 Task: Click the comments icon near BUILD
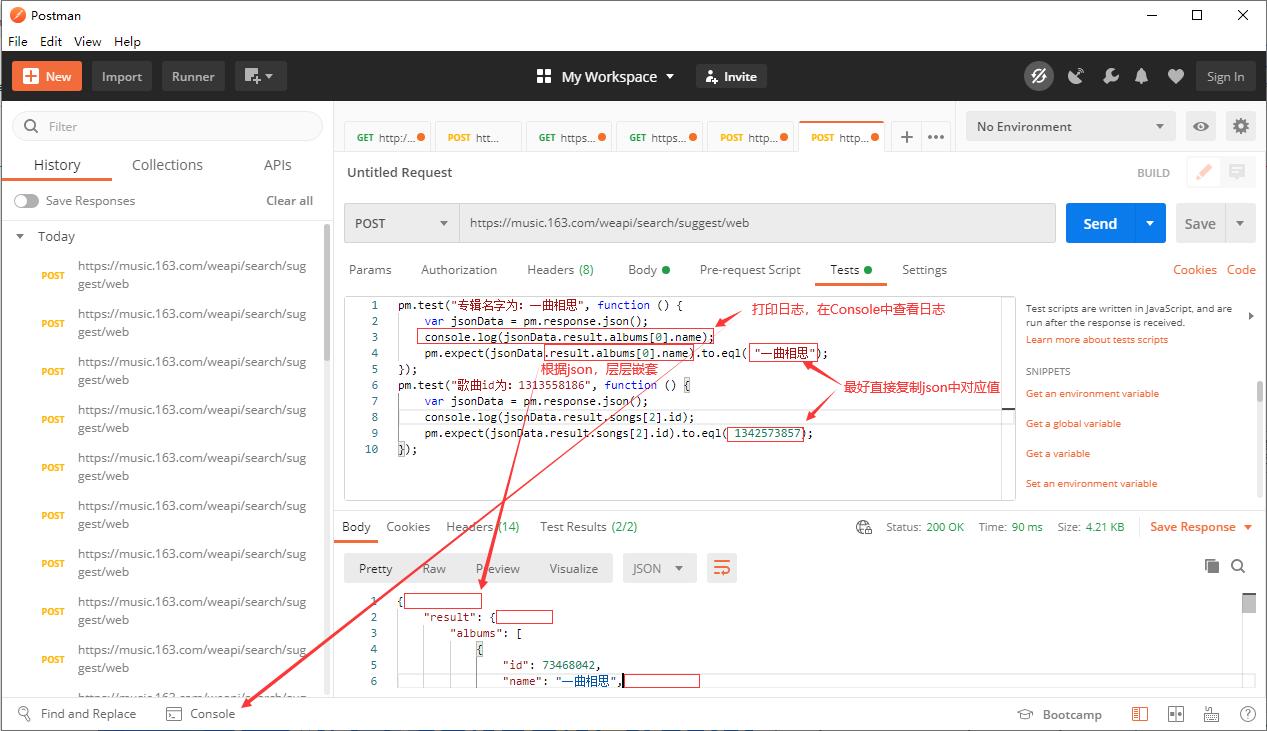(x=1237, y=172)
